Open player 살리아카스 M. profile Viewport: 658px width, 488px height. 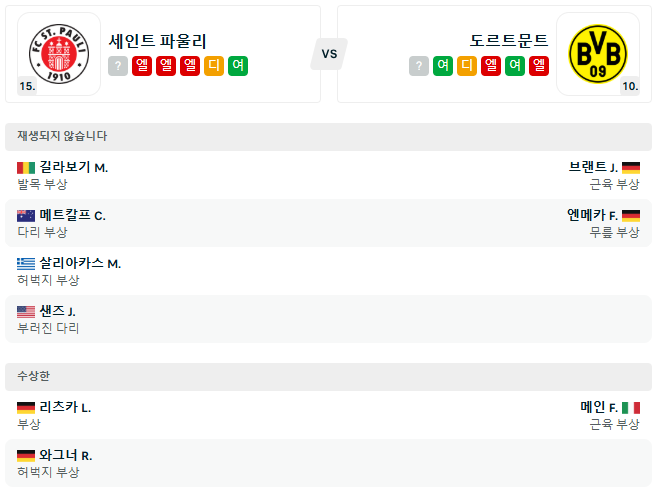pyautogui.click(x=80, y=263)
